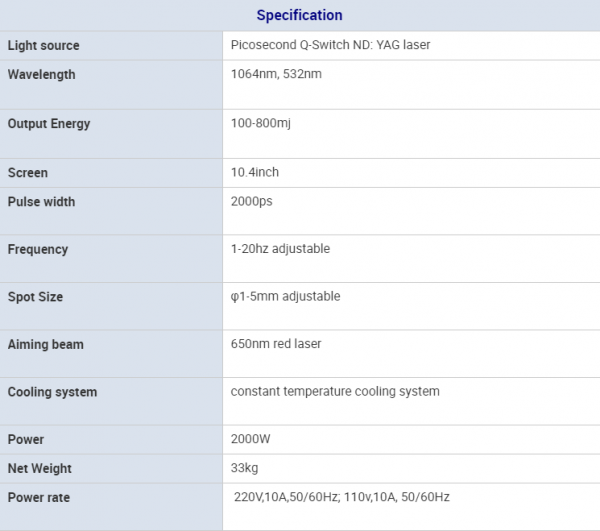Select the Aiming beam label

click(46, 345)
